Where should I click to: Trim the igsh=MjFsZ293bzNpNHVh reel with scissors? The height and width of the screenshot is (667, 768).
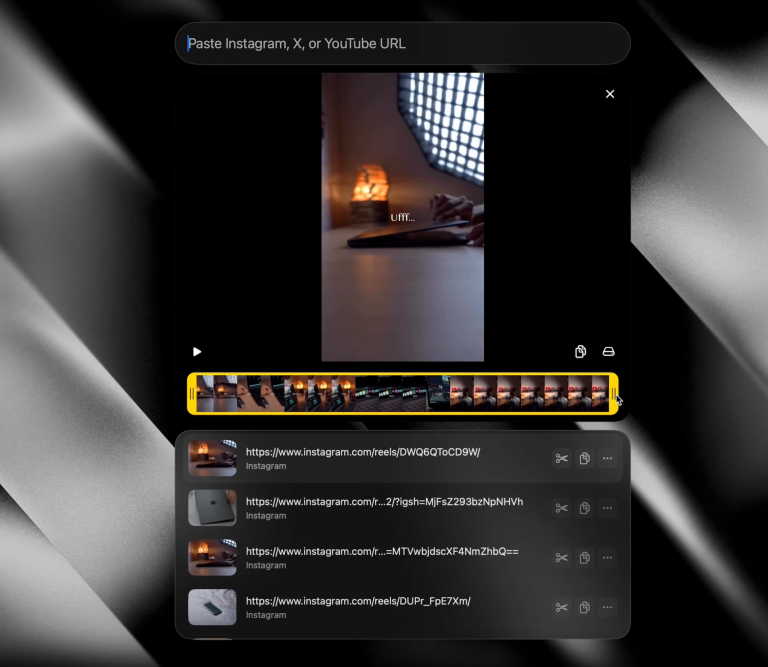tap(562, 508)
